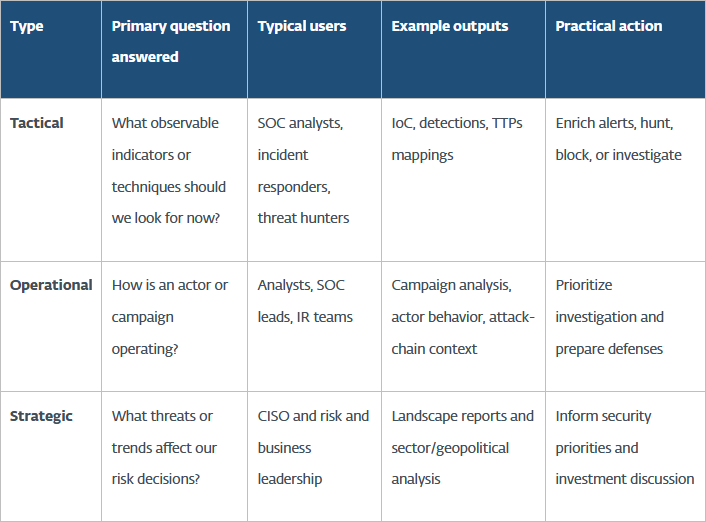Click the IoC, detections, TTPs mappings cell
706x522 pixels.
463,180
